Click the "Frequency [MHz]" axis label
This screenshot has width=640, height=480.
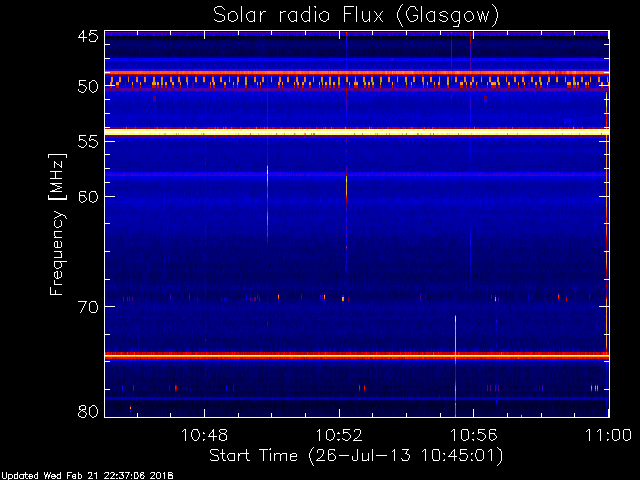click(x=57, y=224)
